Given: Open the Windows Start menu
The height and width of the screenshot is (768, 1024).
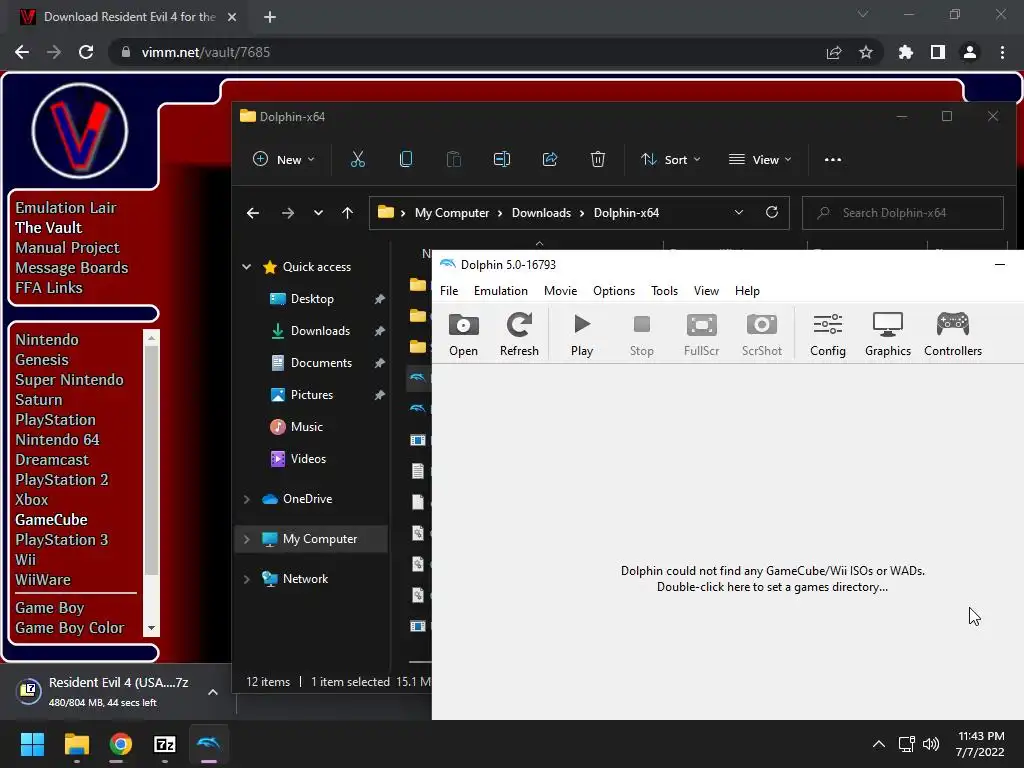Looking at the screenshot, I should click(x=32, y=744).
